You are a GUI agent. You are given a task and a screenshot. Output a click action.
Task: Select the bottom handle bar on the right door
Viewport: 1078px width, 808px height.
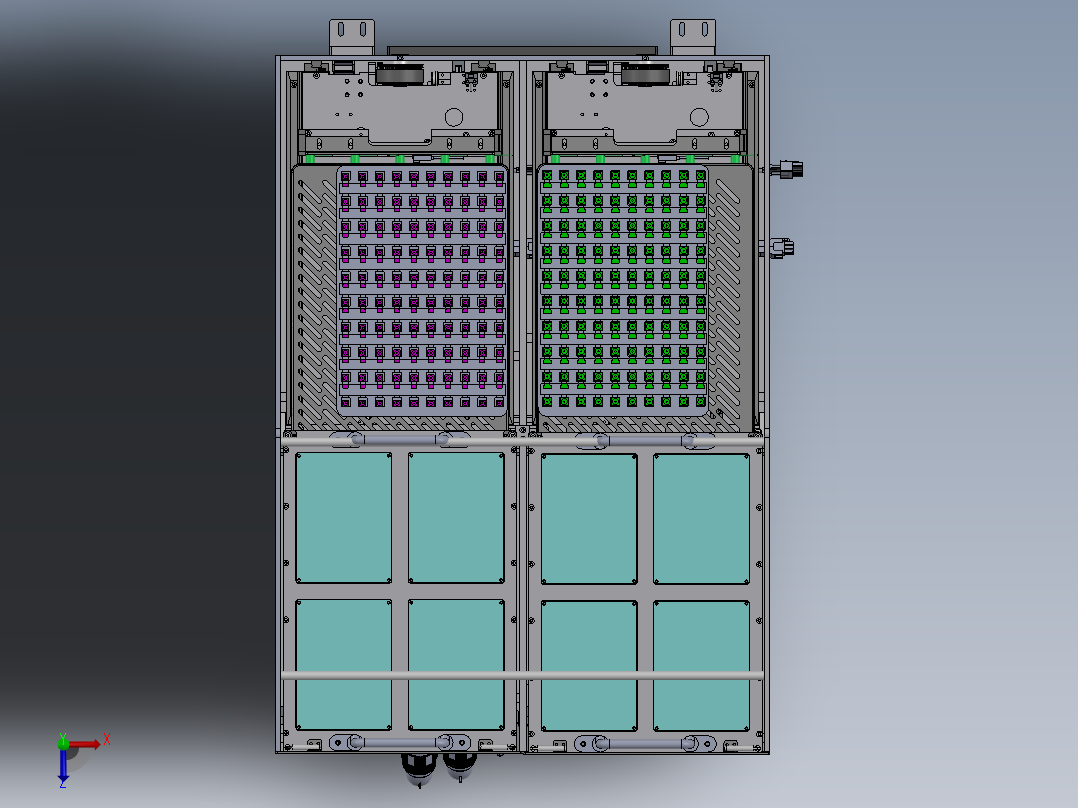coord(646,744)
